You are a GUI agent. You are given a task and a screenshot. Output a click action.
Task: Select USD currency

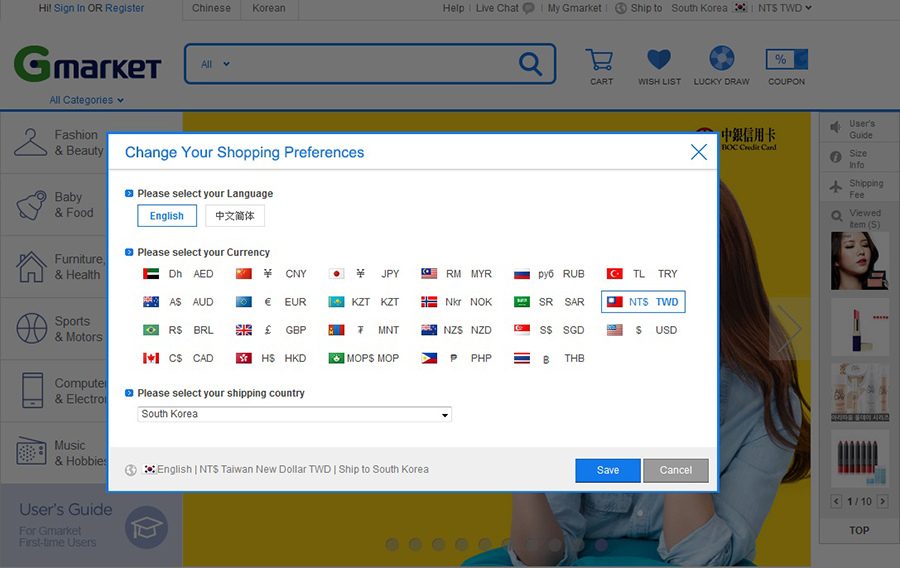pyautogui.click(x=642, y=330)
